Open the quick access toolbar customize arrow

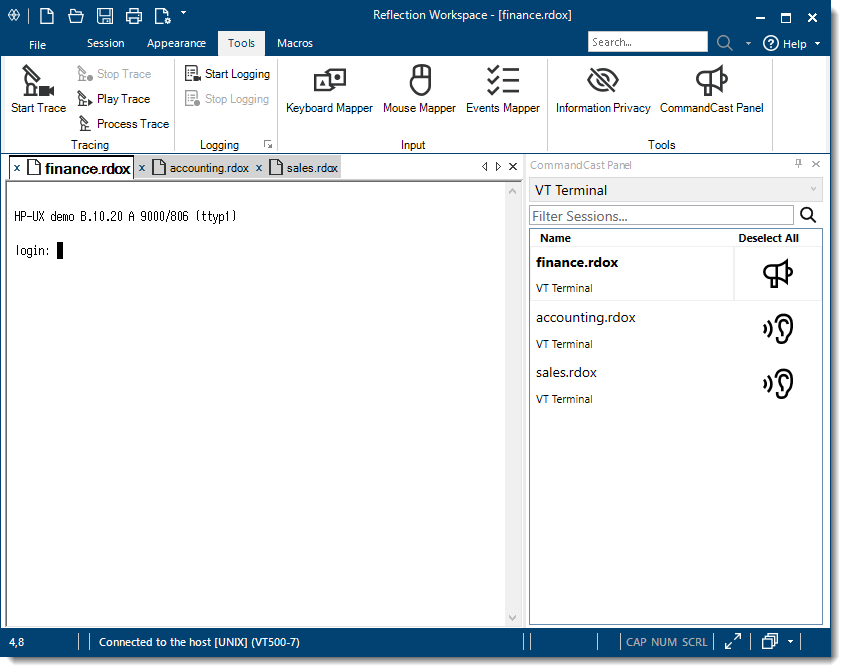point(183,12)
